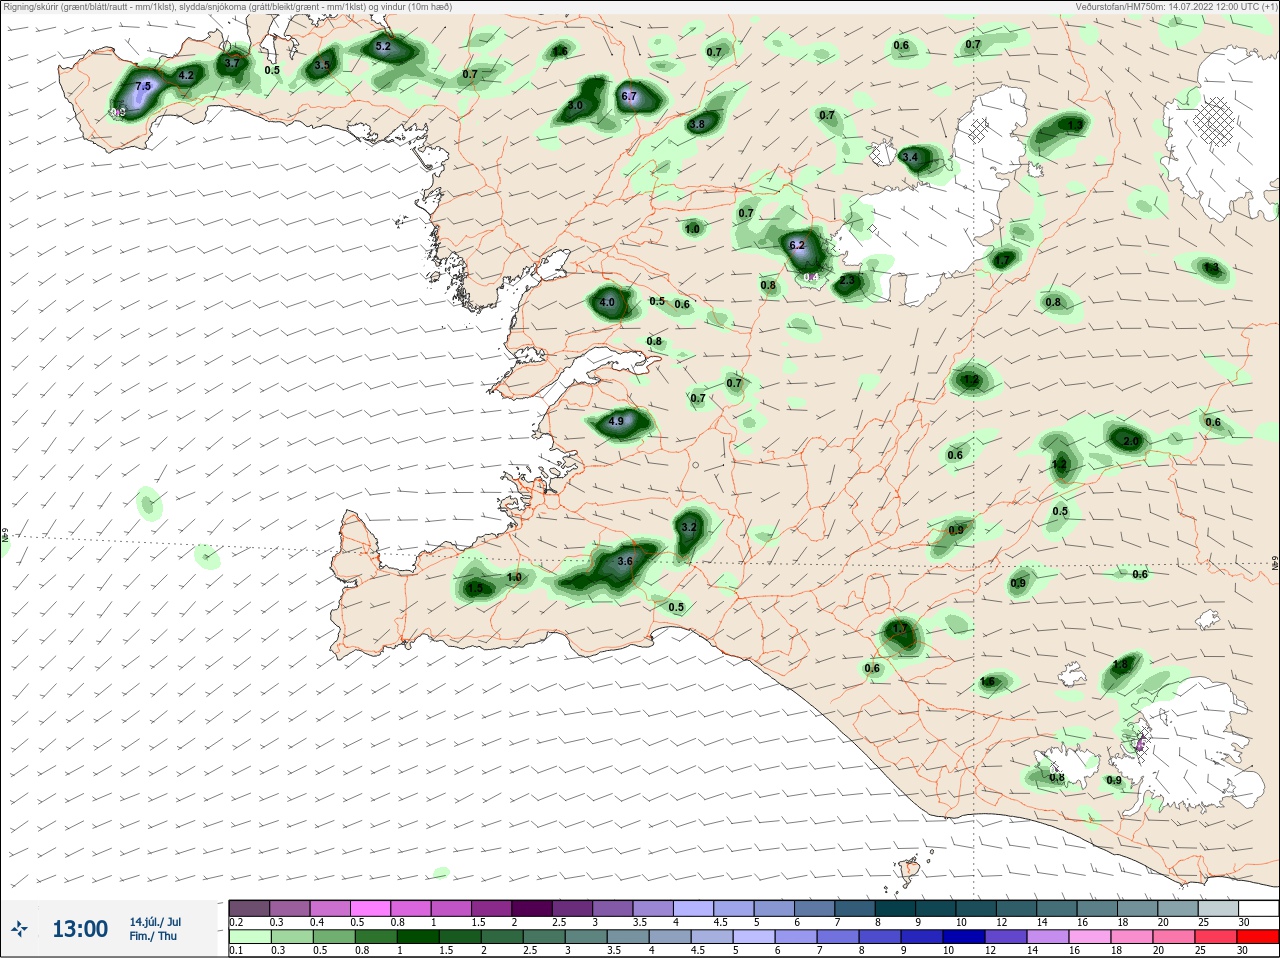Click the '0.2' label in upper legend row
Viewport: 1280px width, 958px height.
tap(237, 922)
